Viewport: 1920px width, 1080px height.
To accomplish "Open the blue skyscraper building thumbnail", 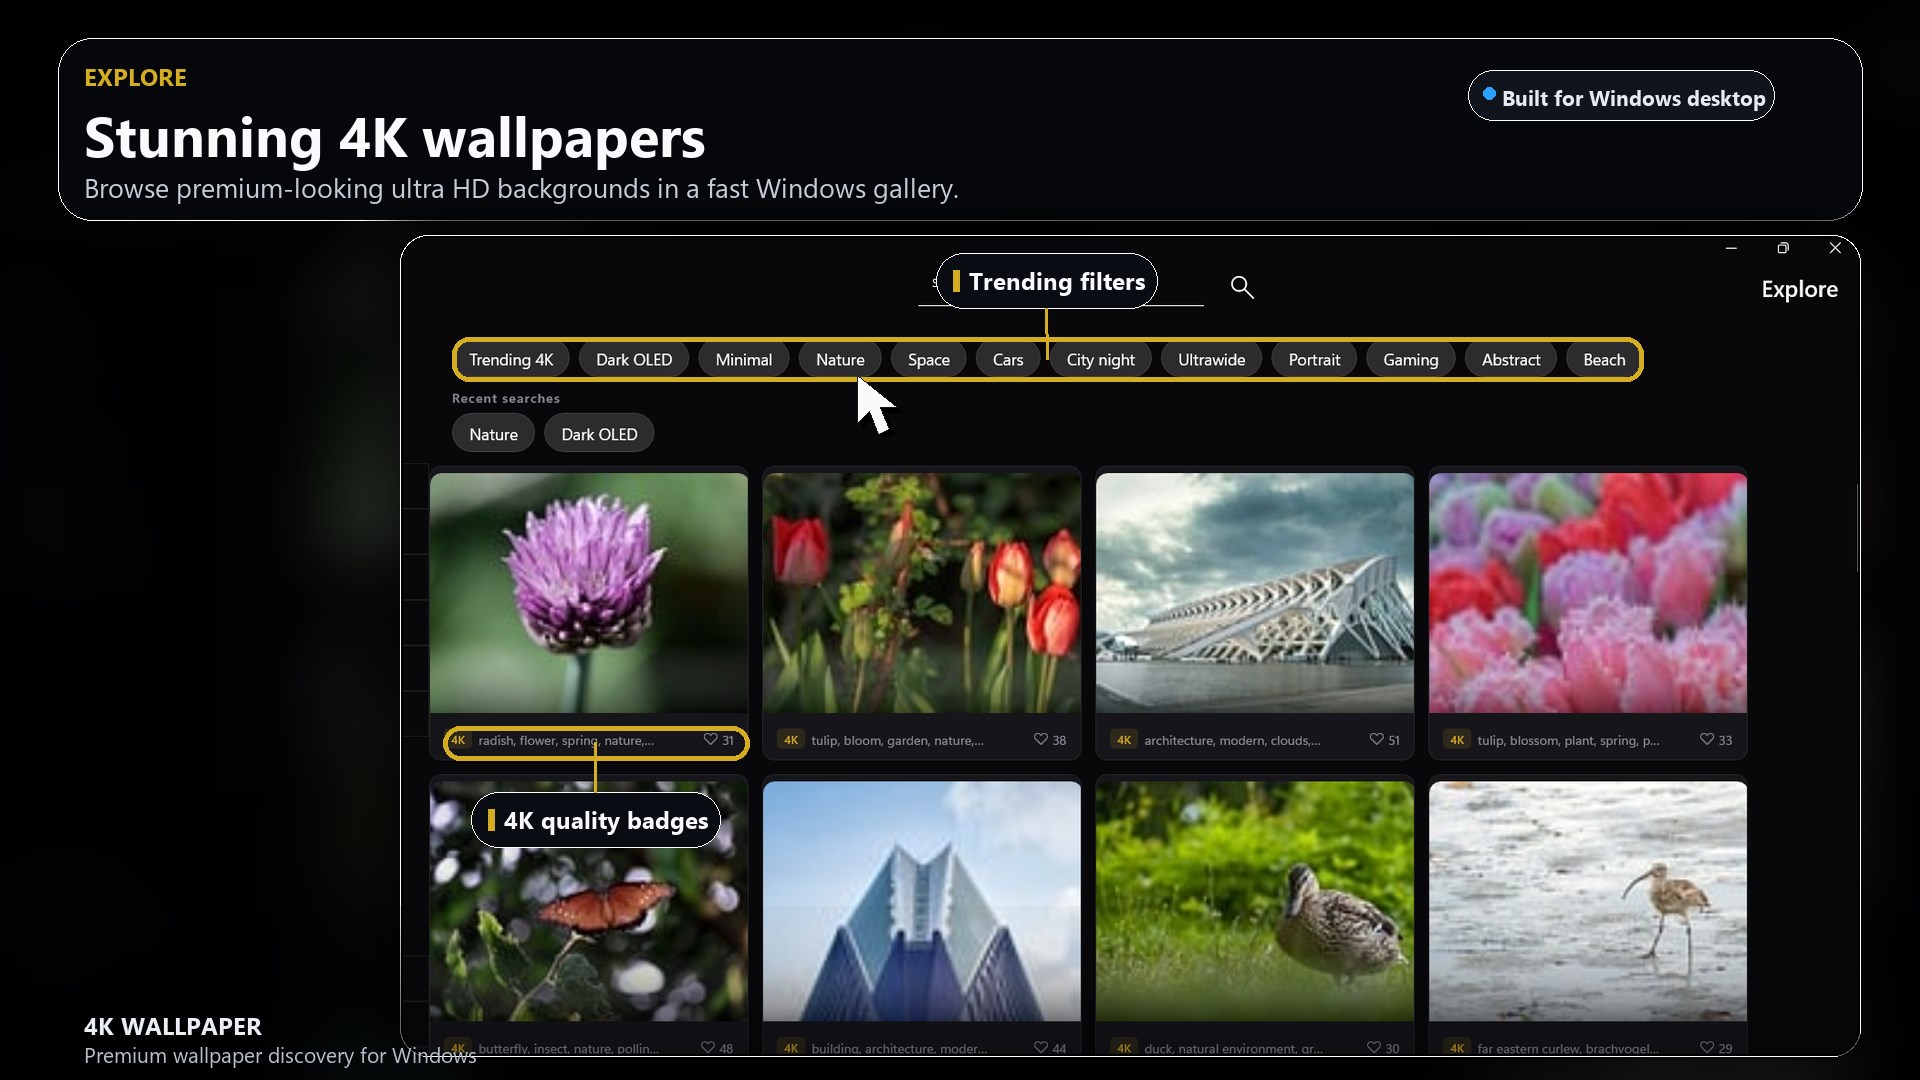I will [922, 901].
